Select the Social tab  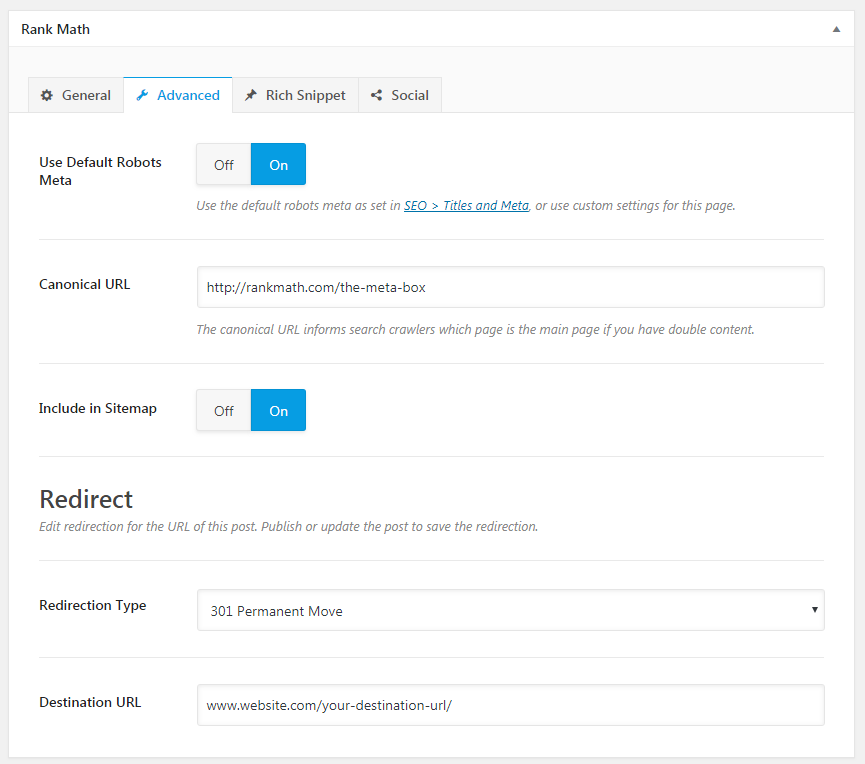(x=400, y=95)
